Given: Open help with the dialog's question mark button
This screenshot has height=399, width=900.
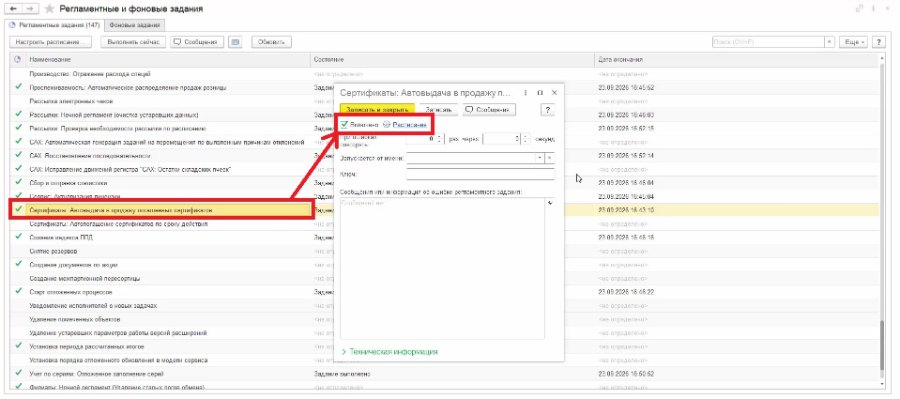Looking at the screenshot, I should point(548,109).
